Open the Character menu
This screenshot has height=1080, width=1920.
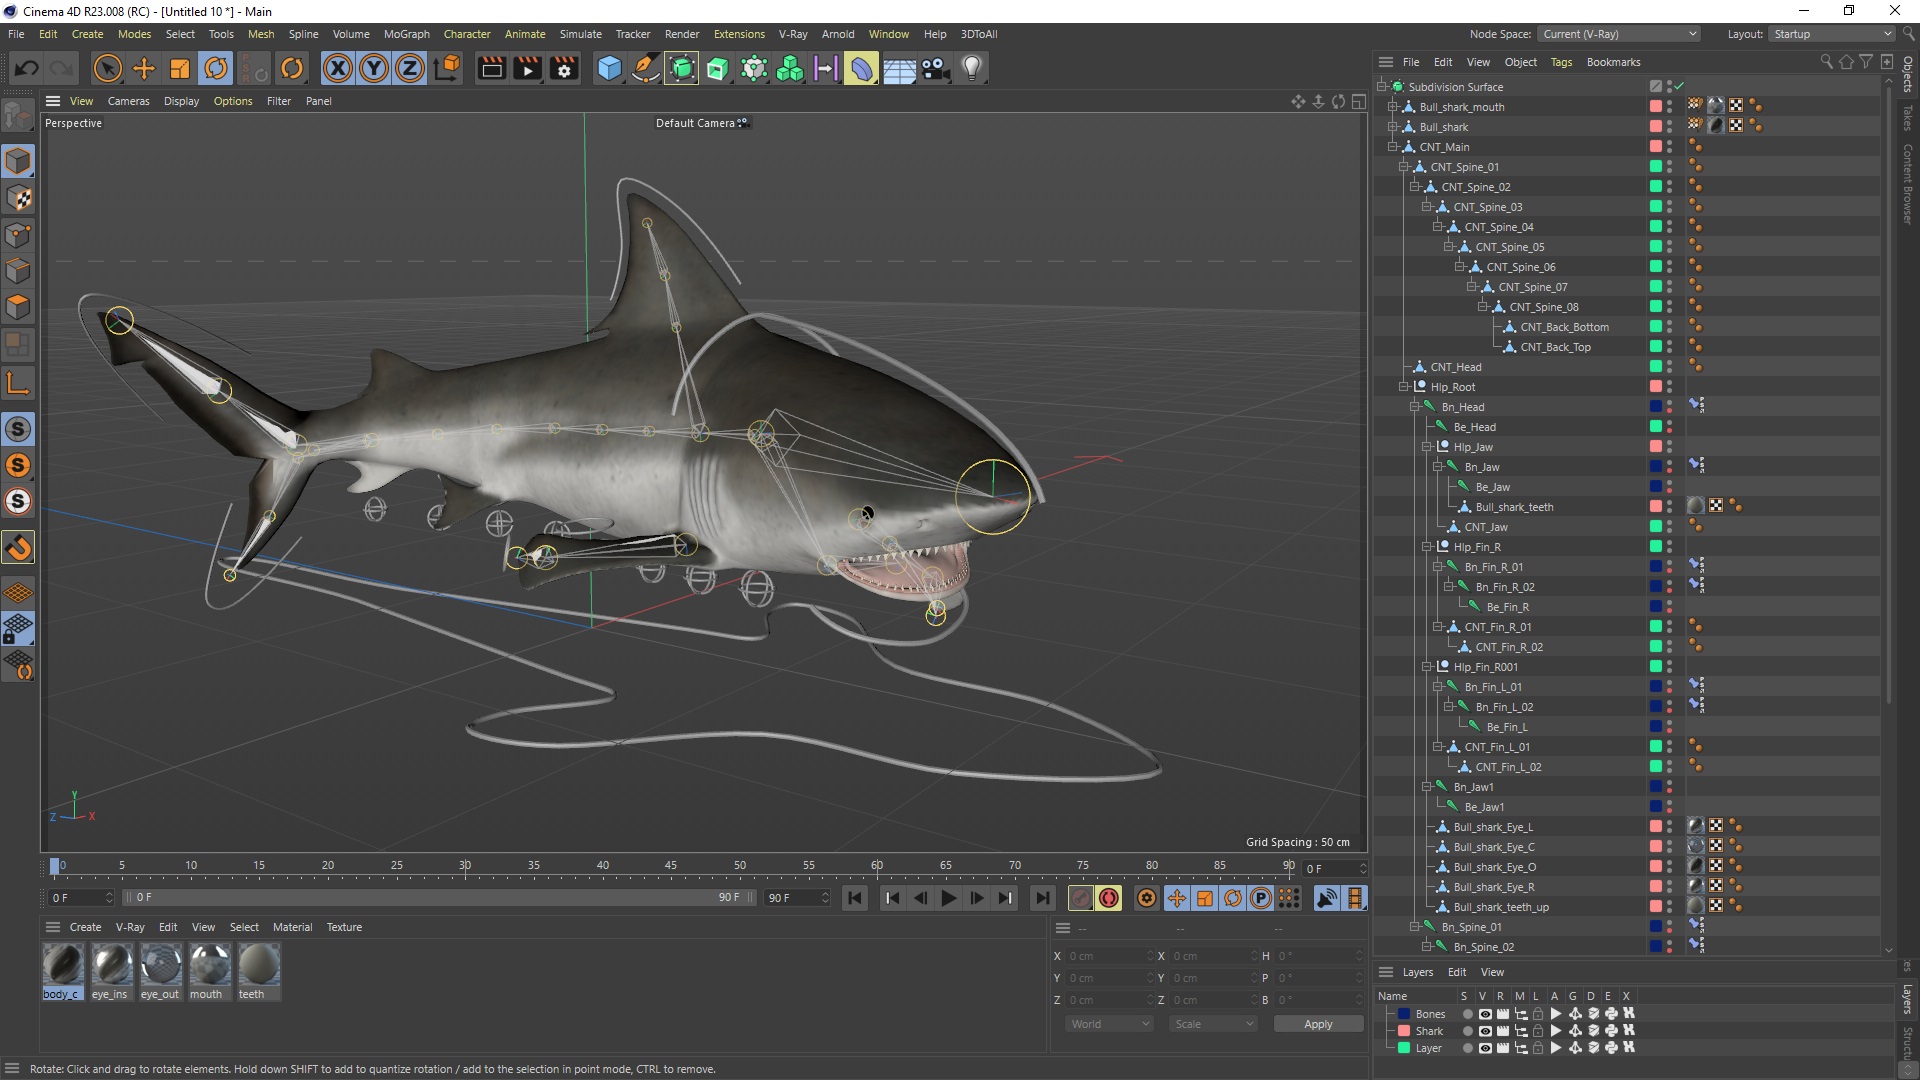(x=467, y=34)
